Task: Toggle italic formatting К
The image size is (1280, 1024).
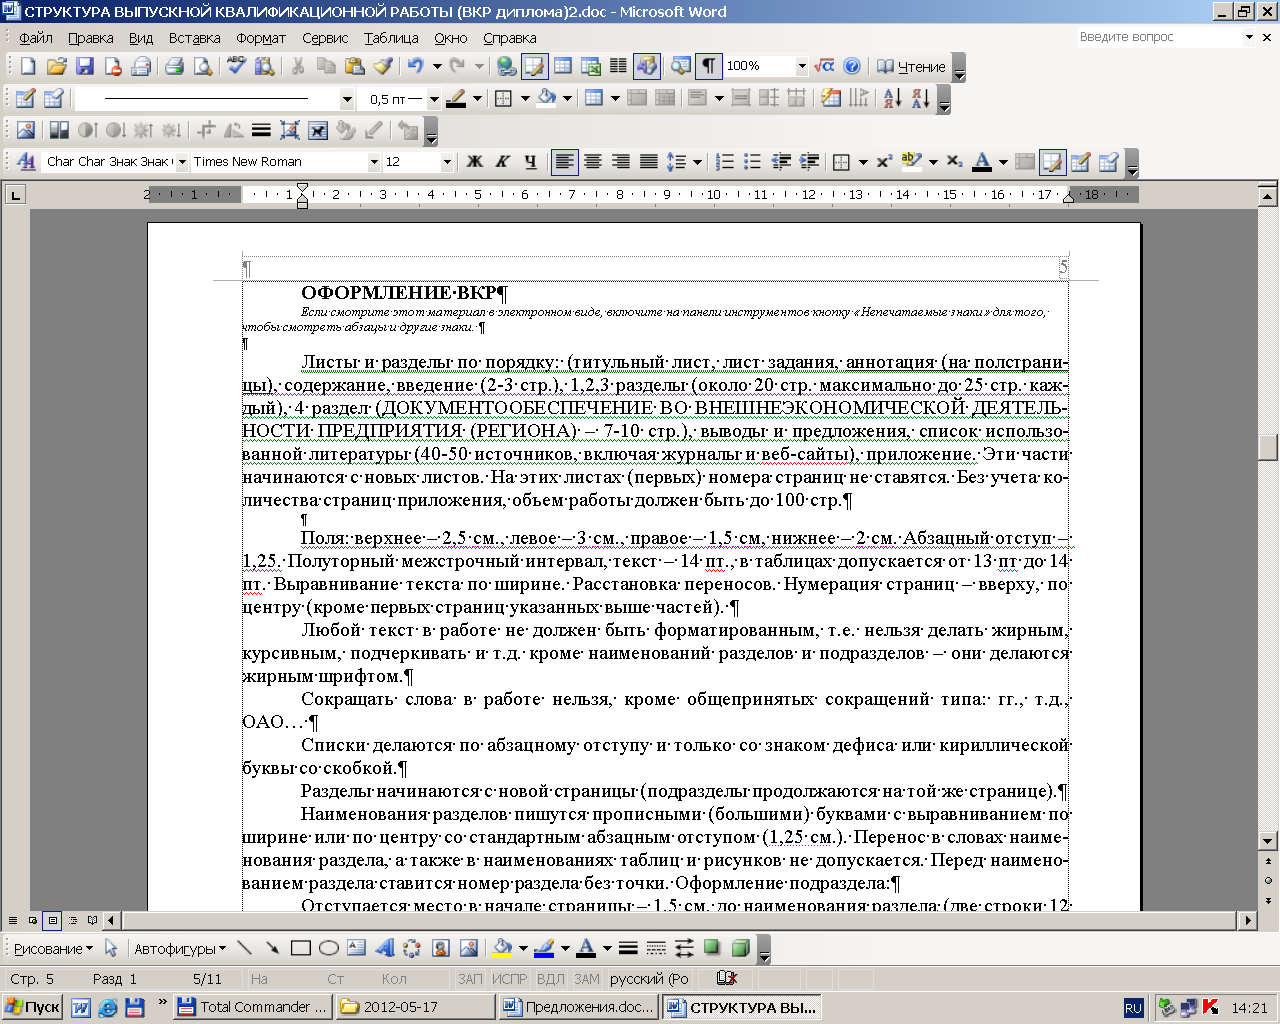Action: point(503,162)
